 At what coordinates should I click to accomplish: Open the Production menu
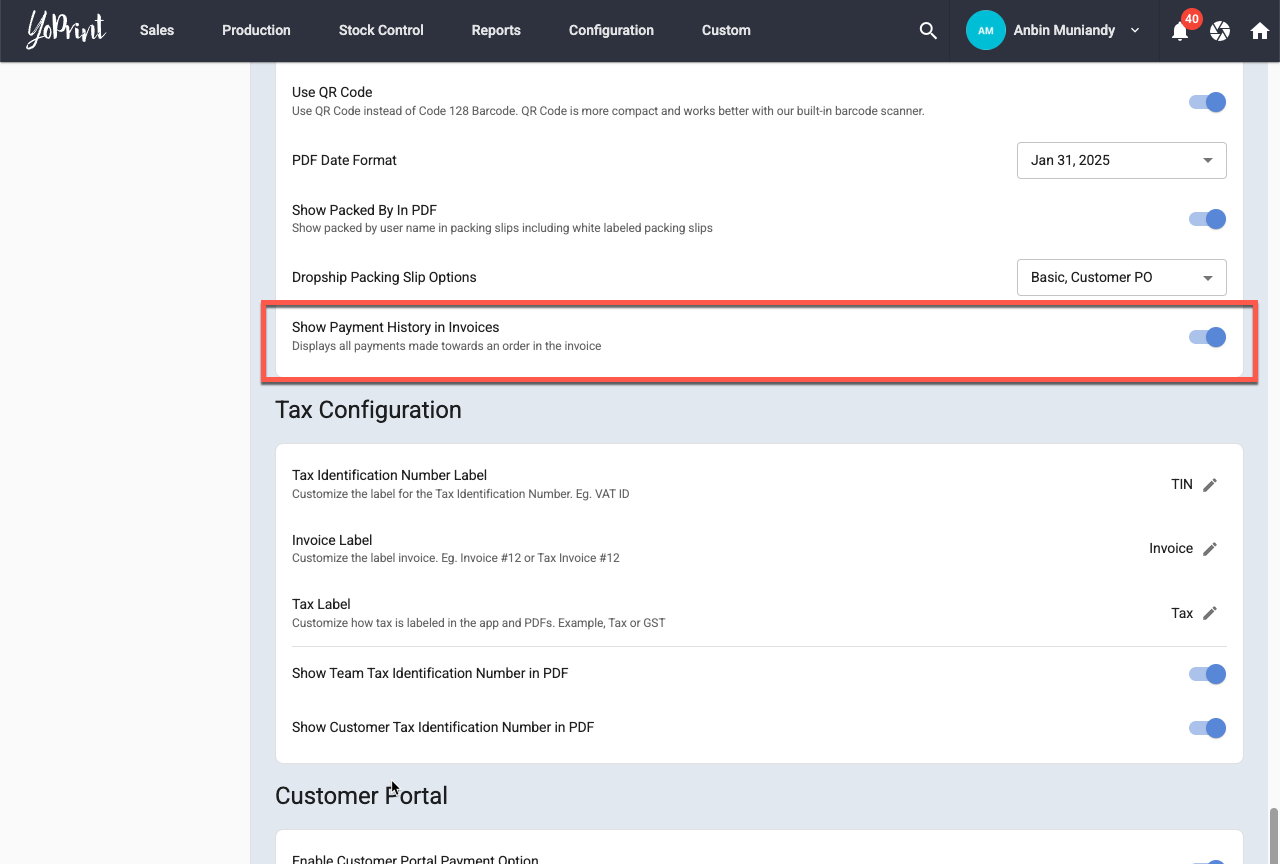tap(256, 31)
